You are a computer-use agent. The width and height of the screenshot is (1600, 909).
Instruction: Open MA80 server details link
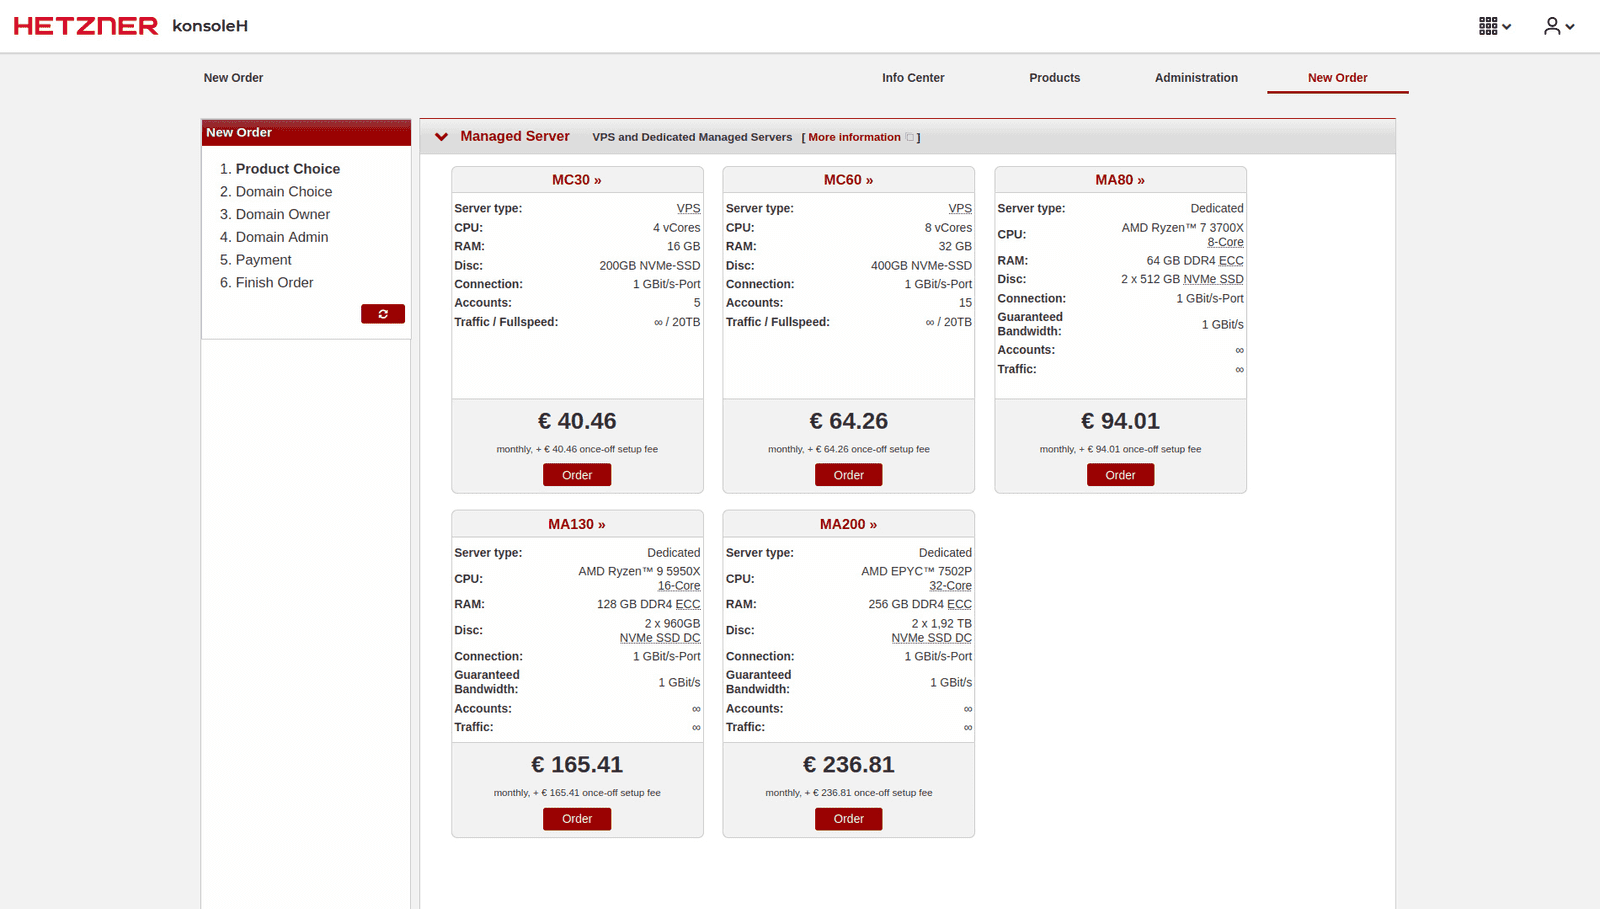click(x=1120, y=179)
